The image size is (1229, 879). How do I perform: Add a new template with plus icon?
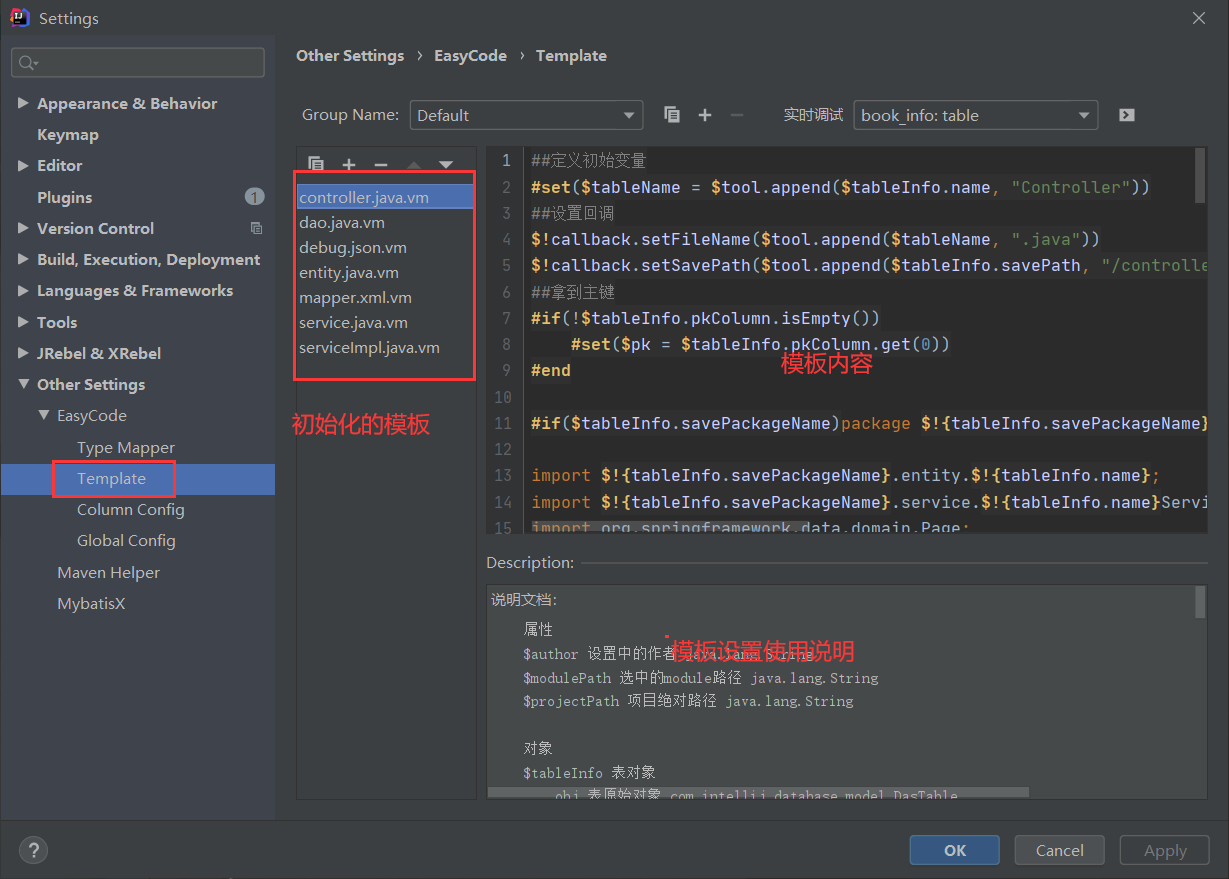pyautogui.click(x=349, y=164)
